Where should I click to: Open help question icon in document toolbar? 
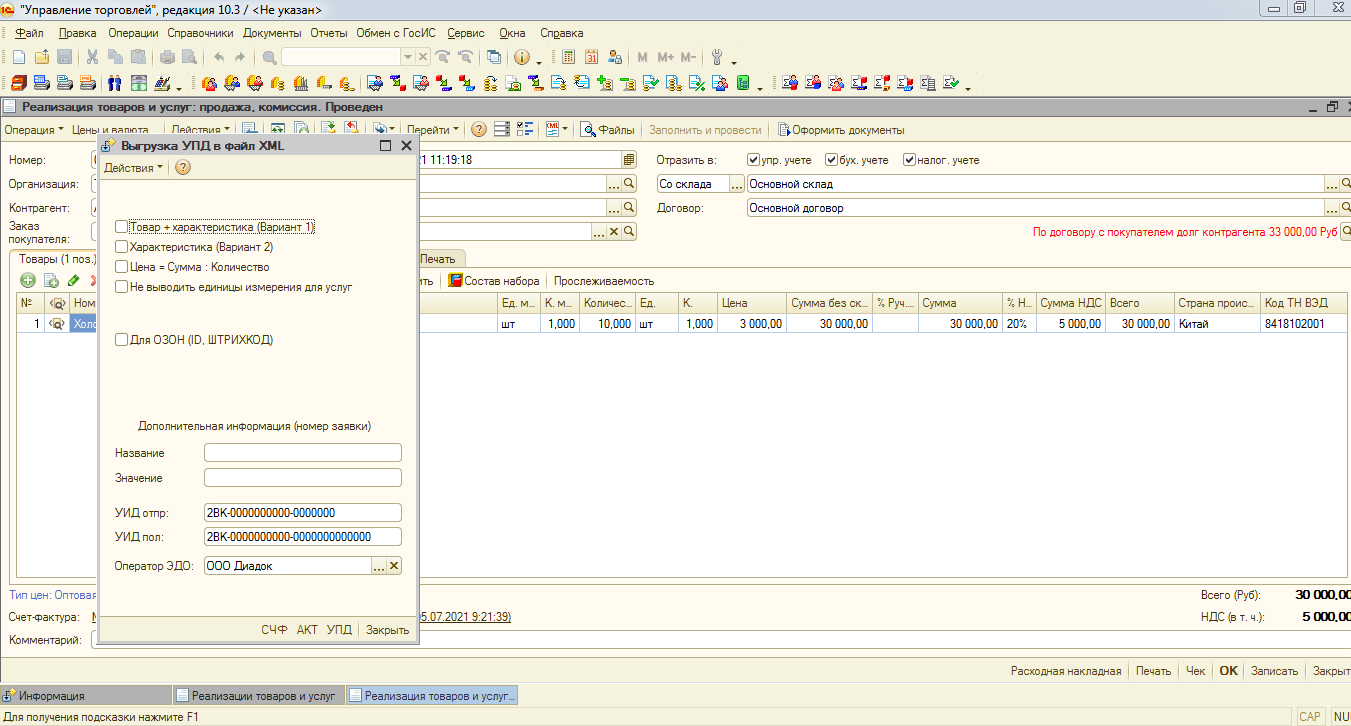479,129
